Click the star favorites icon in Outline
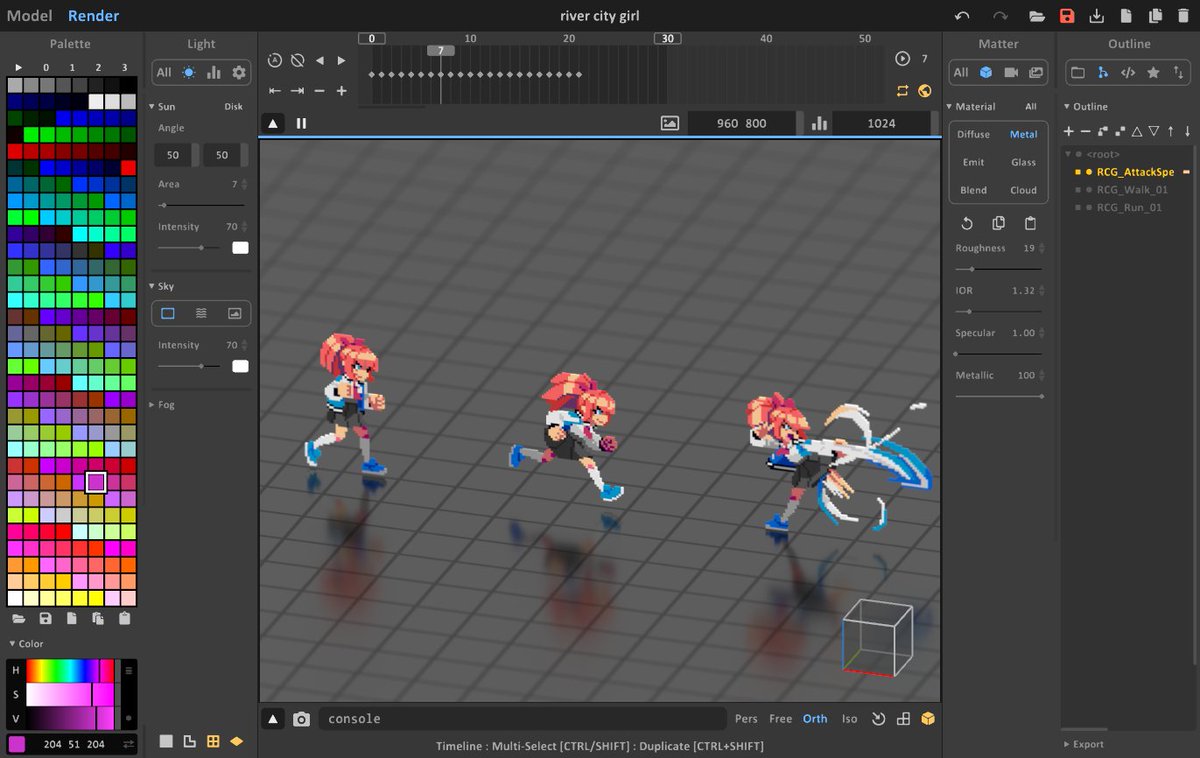 pos(1153,72)
